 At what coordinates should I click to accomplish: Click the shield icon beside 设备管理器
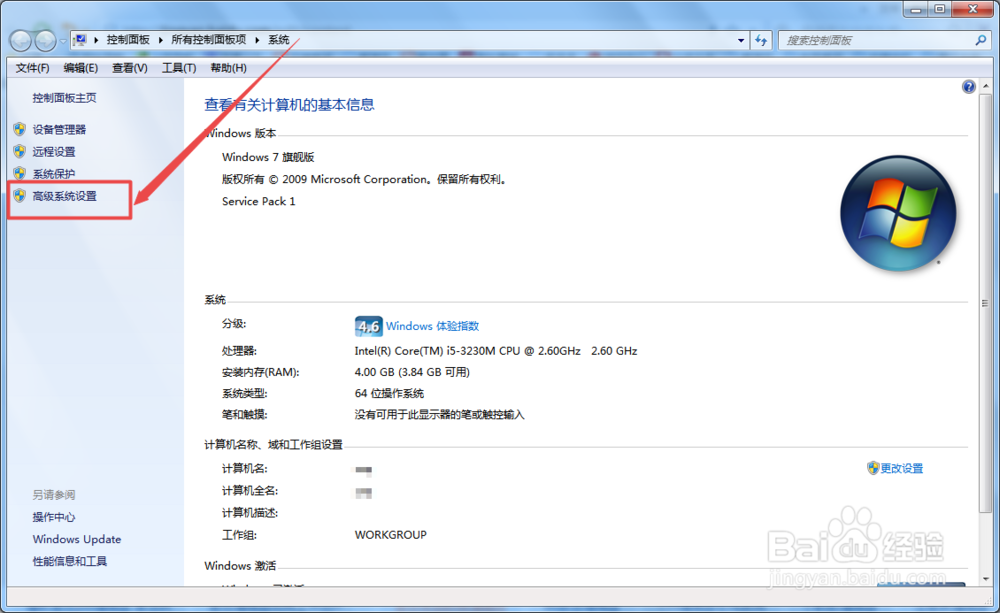point(21,129)
